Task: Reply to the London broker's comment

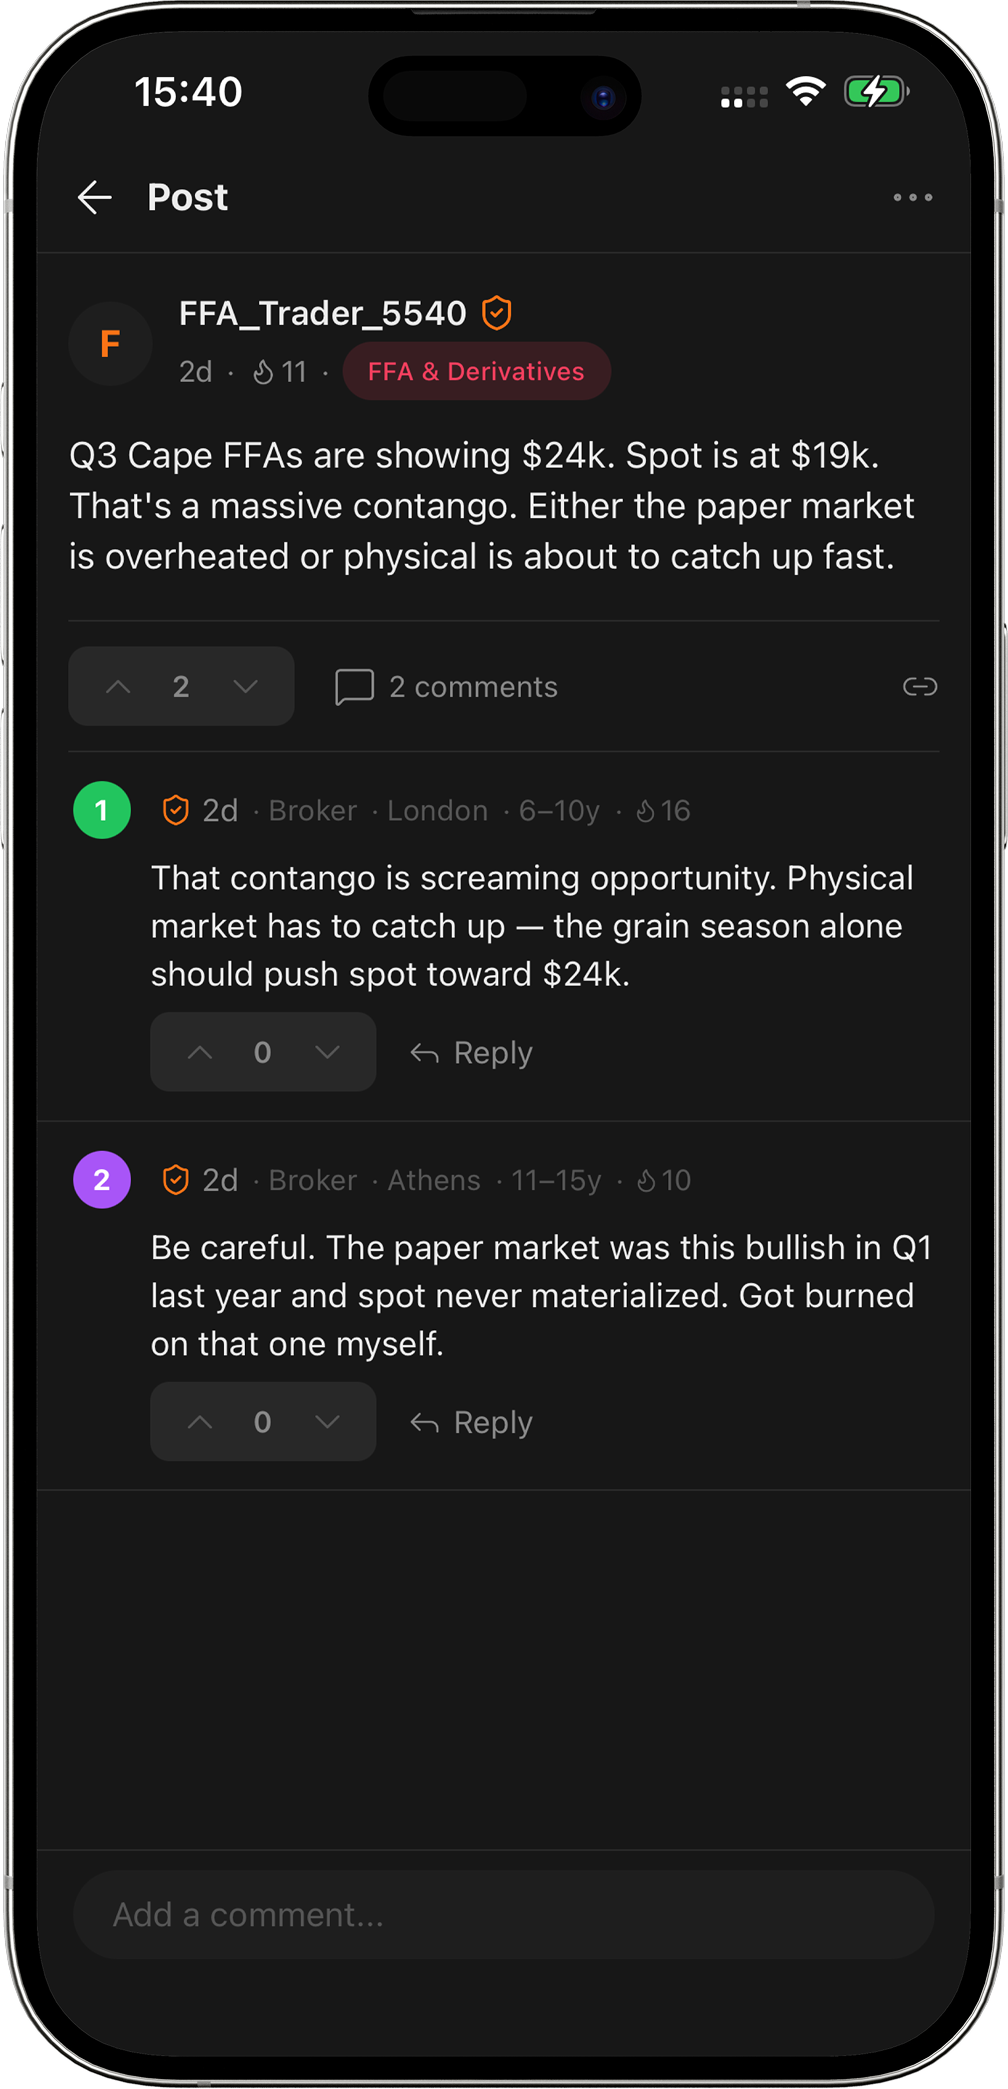Action: point(470,1052)
